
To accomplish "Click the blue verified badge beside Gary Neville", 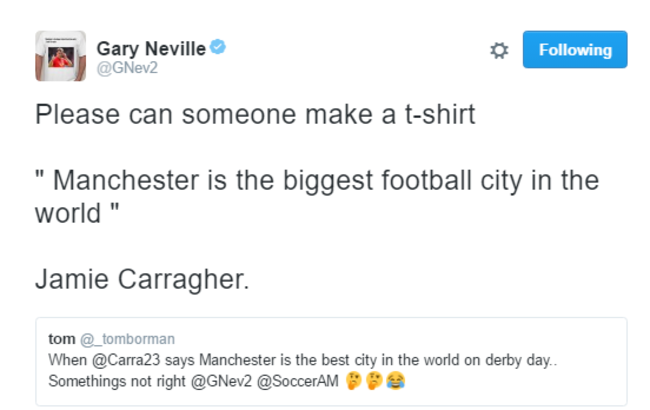I will [x=214, y=47].
